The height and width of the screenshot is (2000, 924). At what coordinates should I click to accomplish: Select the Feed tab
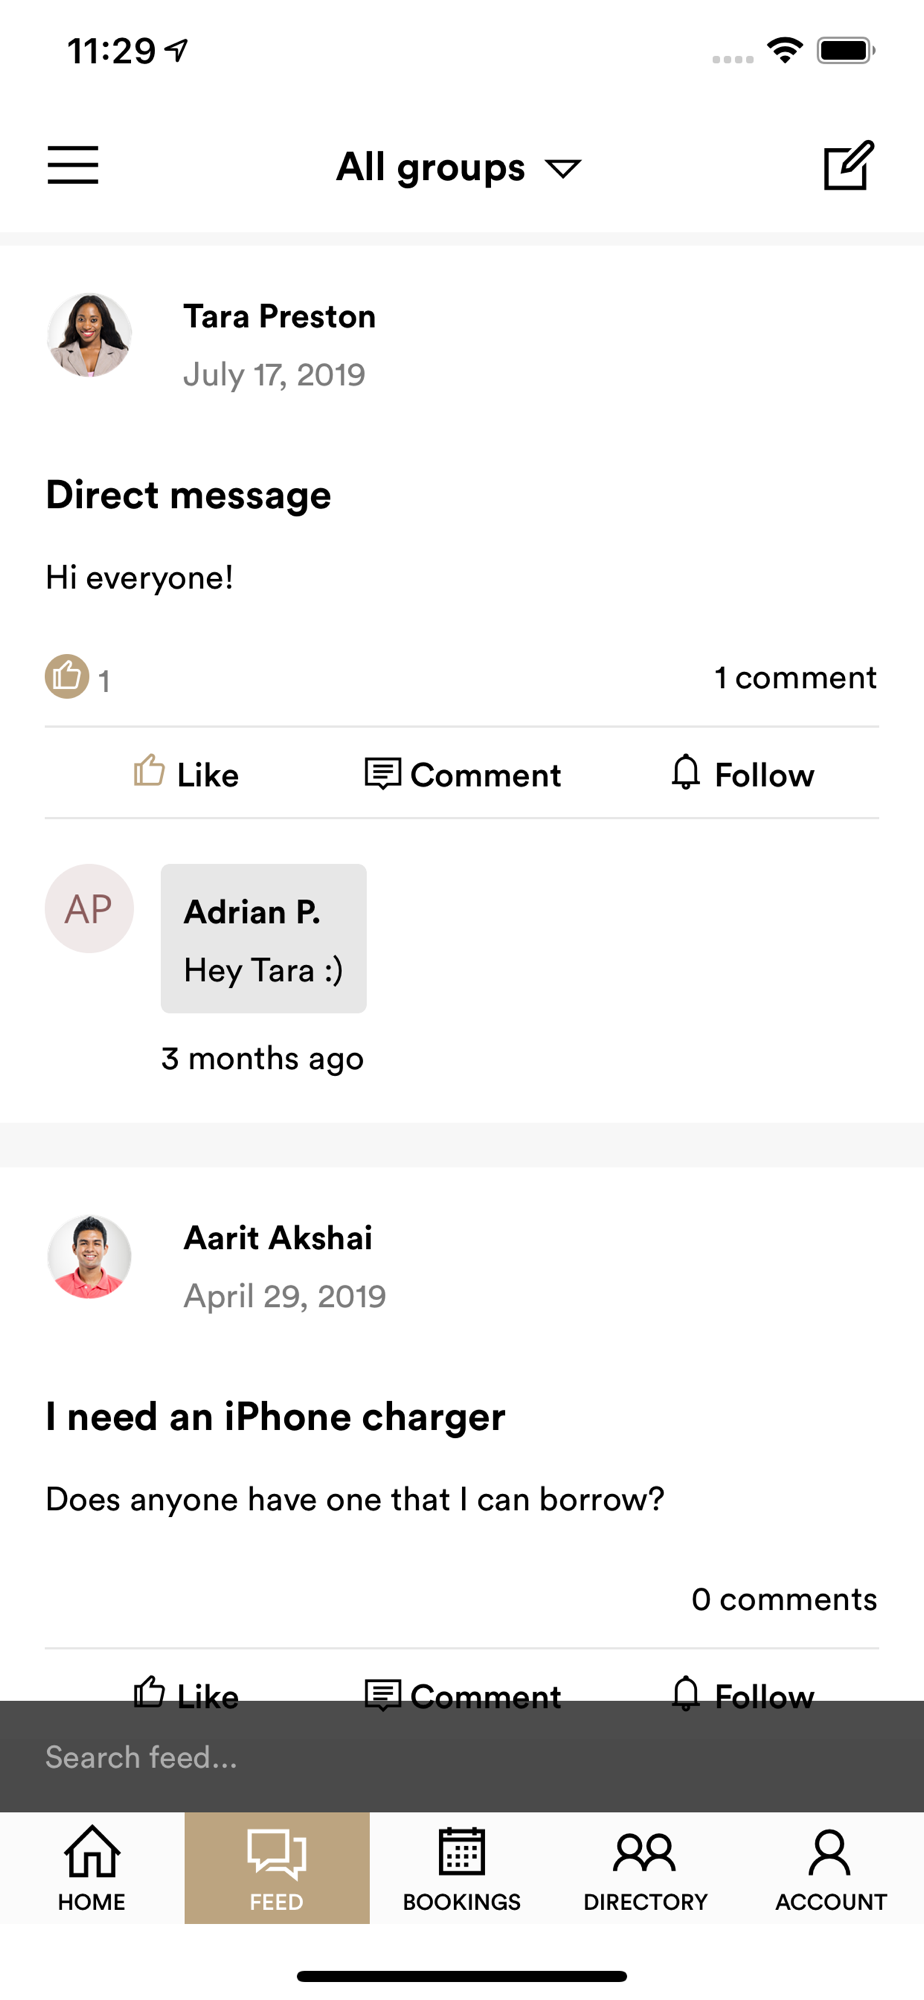coord(277,1868)
